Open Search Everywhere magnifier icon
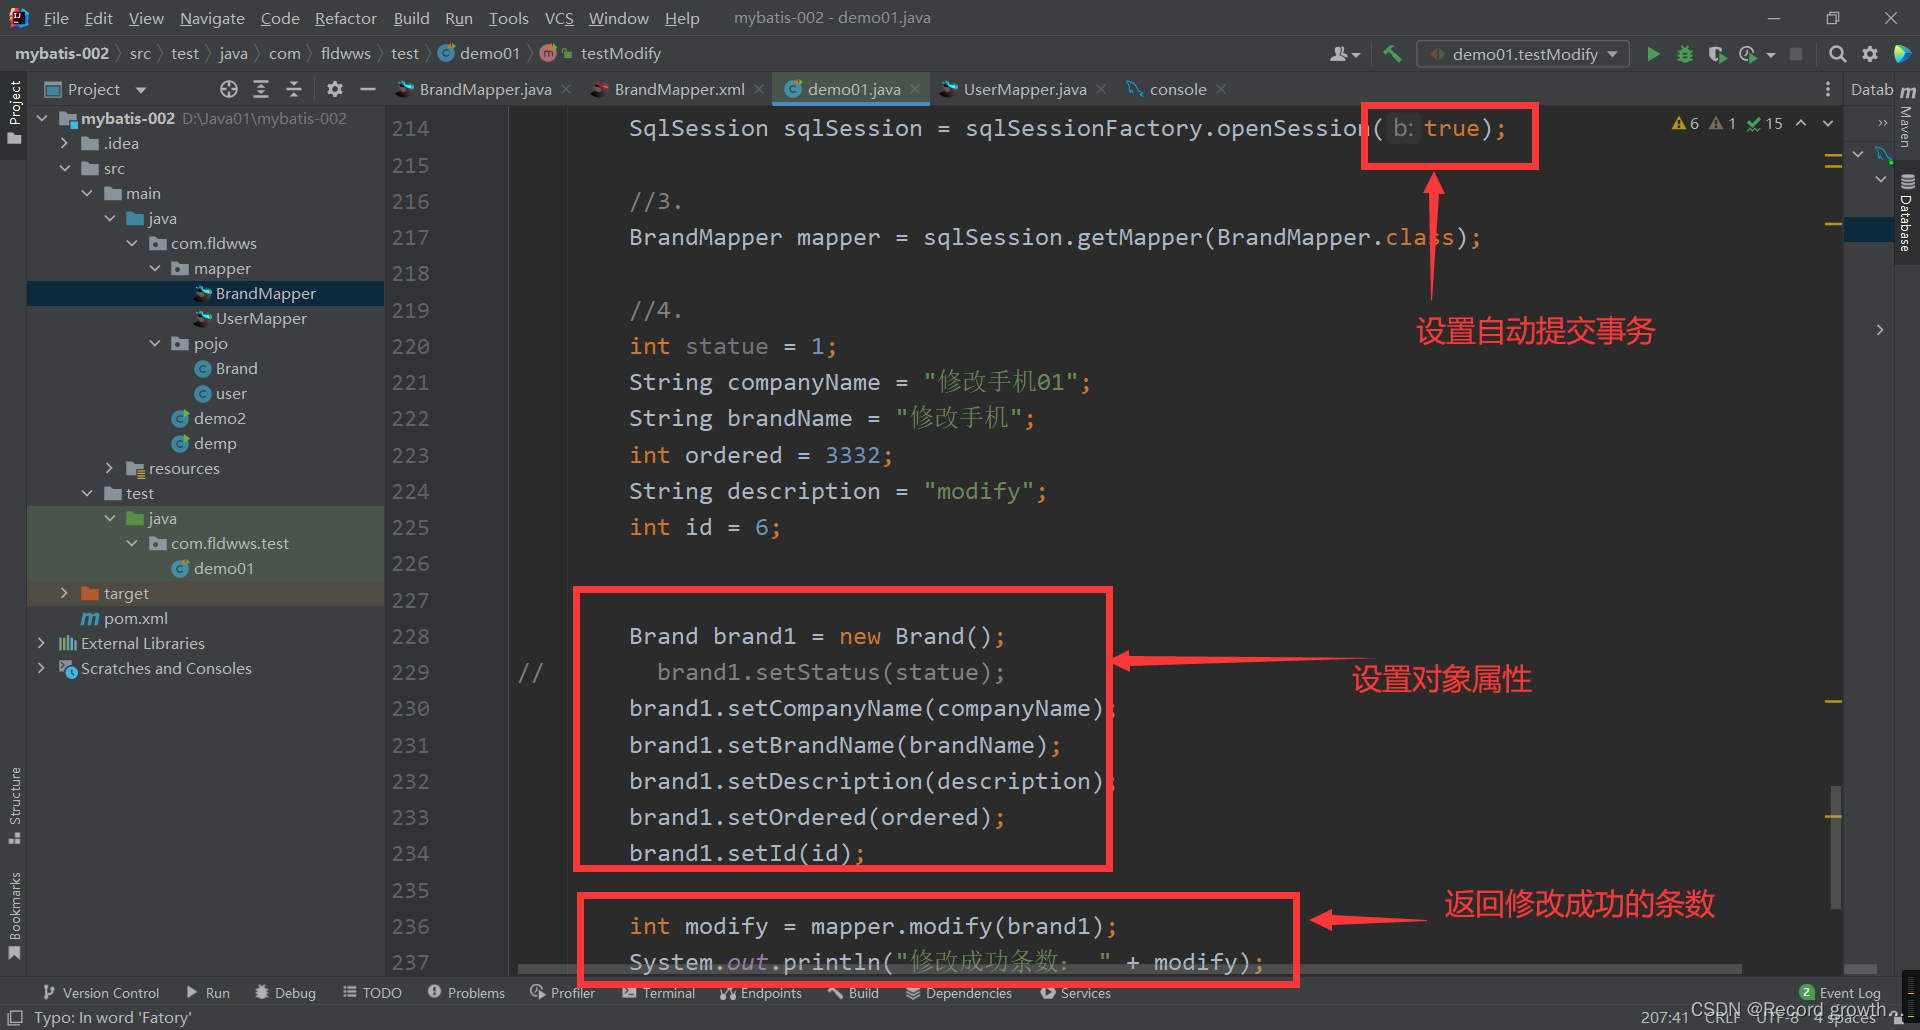1920x1030 pixels. point(1837,54)
